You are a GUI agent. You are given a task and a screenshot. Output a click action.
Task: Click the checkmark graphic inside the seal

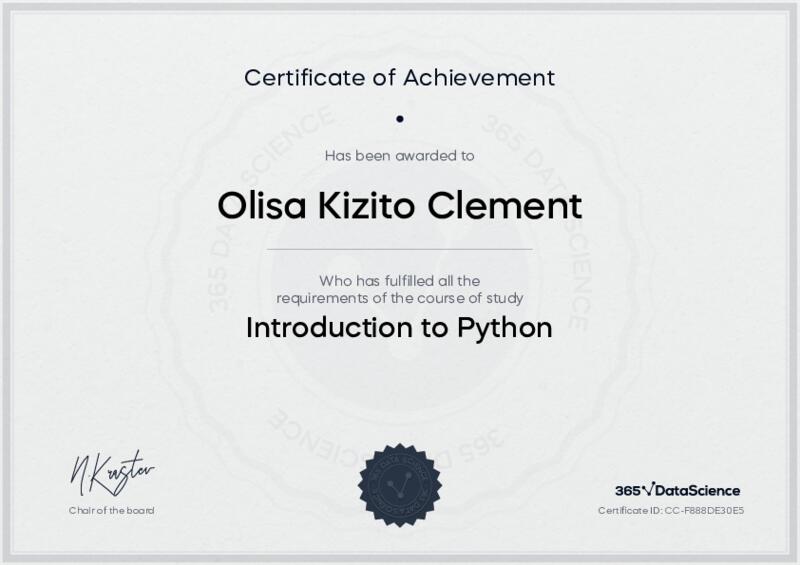399,485
